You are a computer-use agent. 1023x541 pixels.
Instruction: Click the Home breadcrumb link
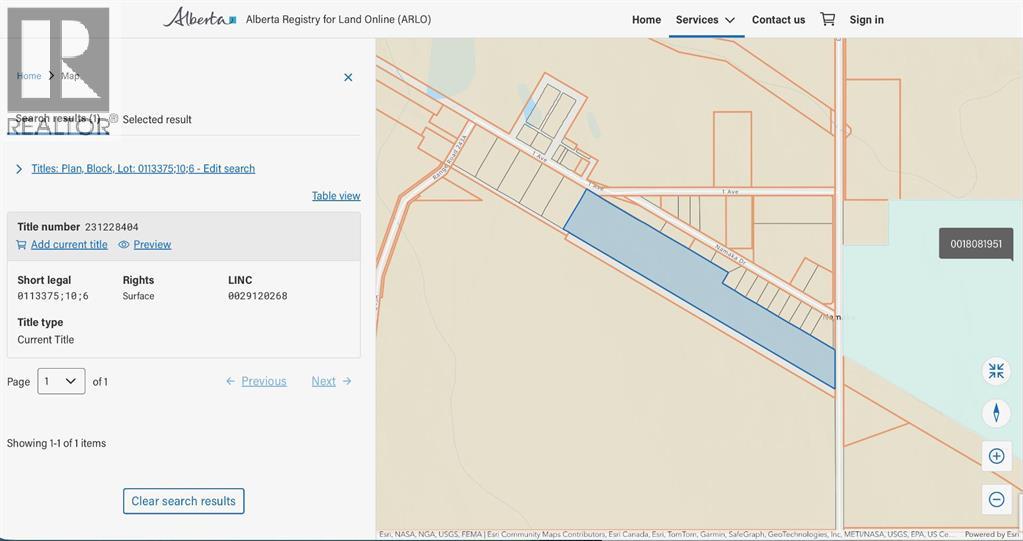(29, 76)
